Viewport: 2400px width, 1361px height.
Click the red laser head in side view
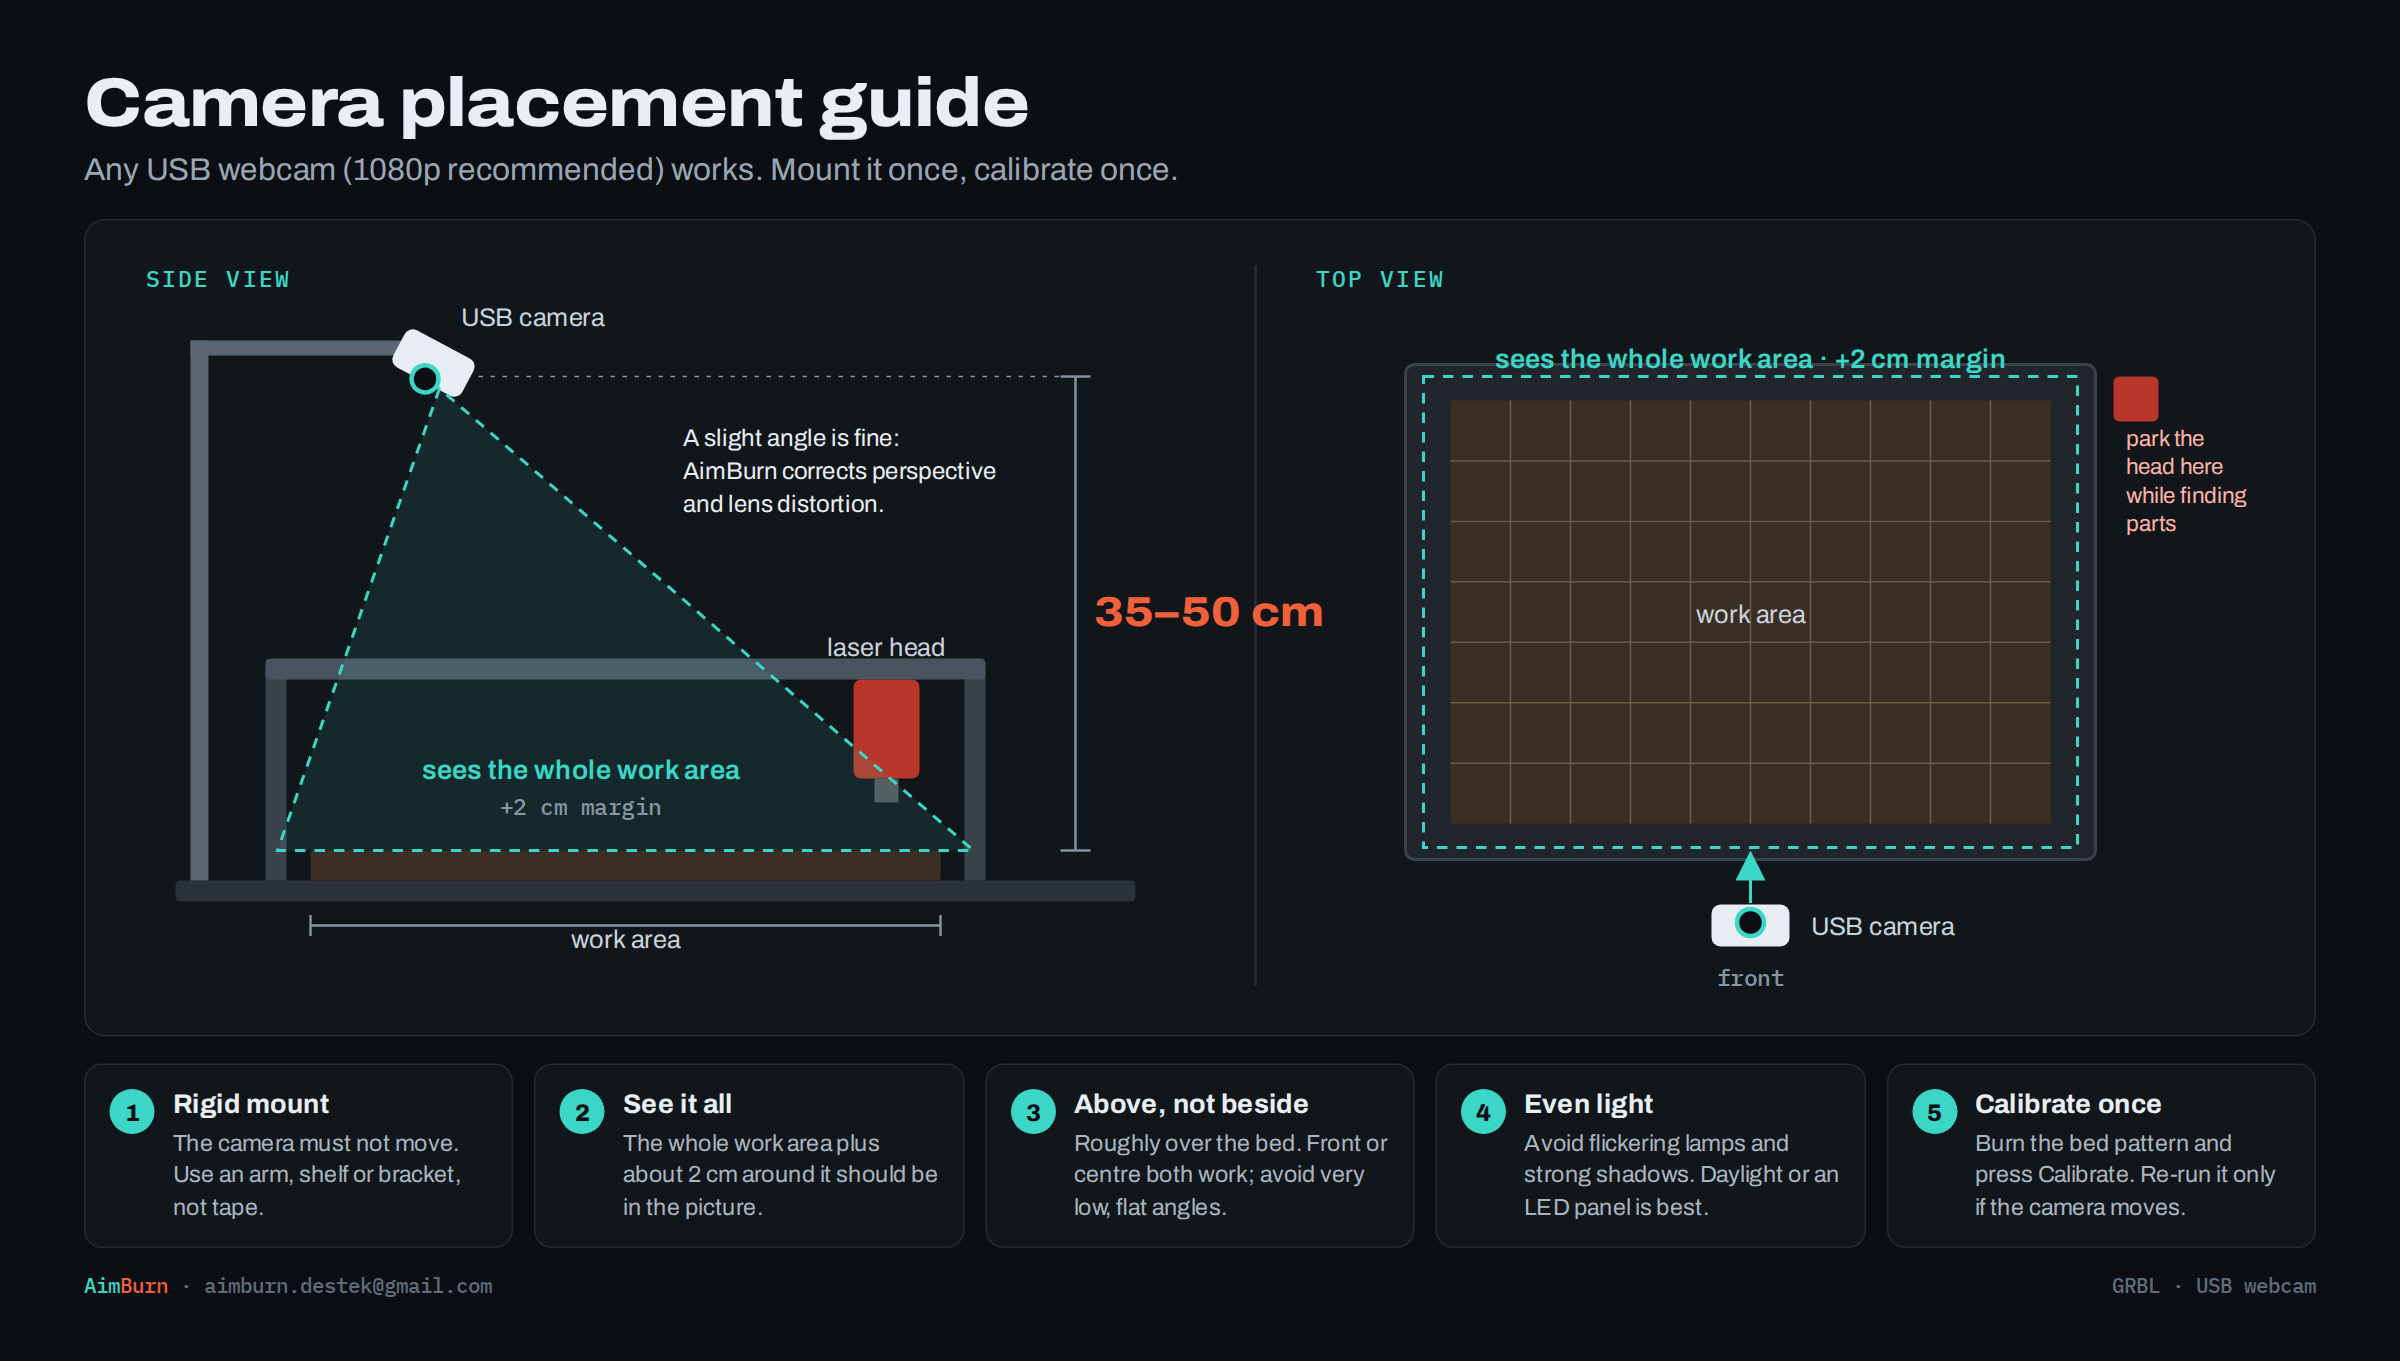[886, 729]
